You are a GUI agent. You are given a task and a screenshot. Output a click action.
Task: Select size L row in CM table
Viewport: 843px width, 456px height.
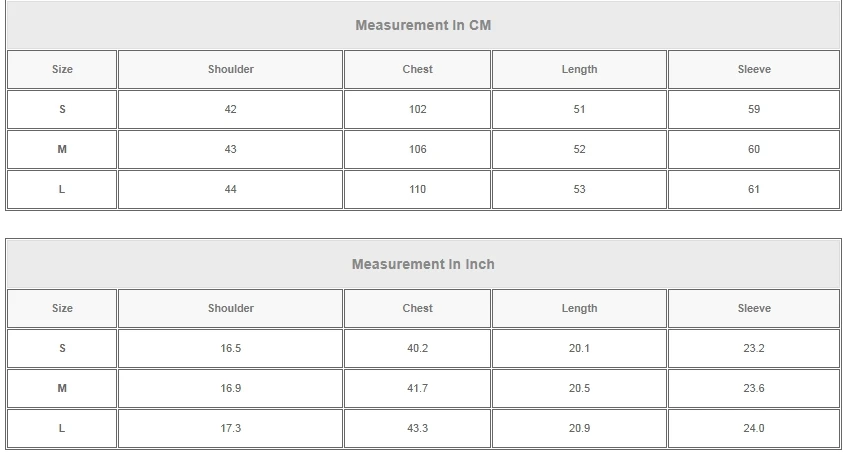pos(62,189)
